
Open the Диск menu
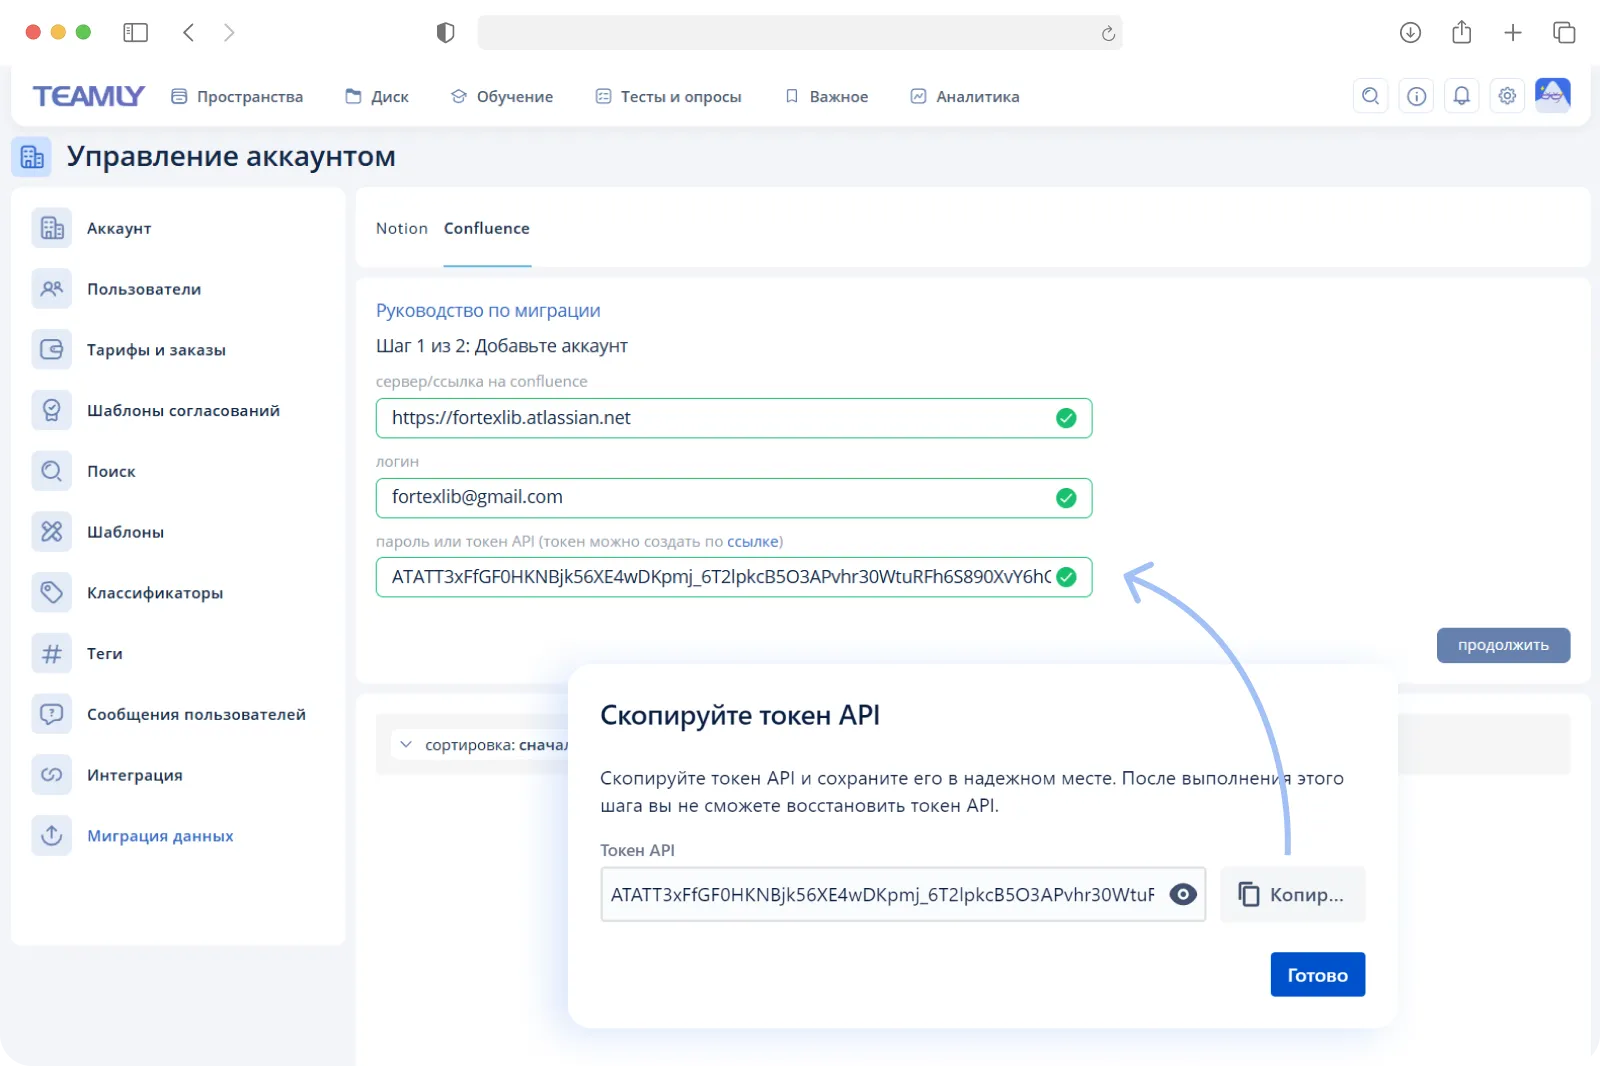pos(377,97)
